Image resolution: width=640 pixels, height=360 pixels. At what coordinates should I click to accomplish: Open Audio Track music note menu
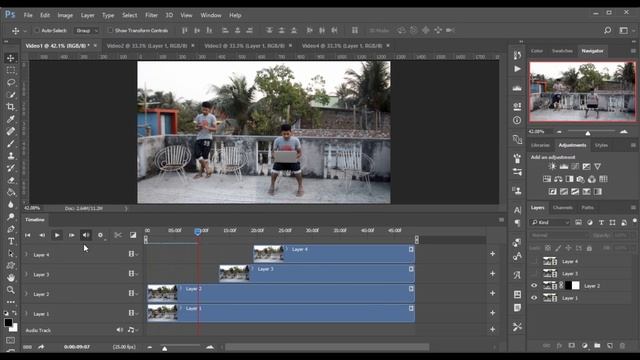tap(133, 330)
